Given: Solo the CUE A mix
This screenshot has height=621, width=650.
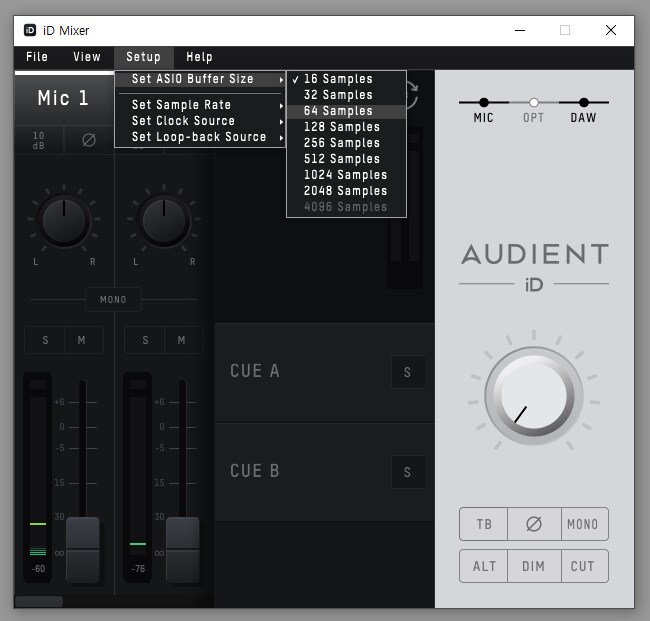Looking at the screenshot, I should 408,372.
